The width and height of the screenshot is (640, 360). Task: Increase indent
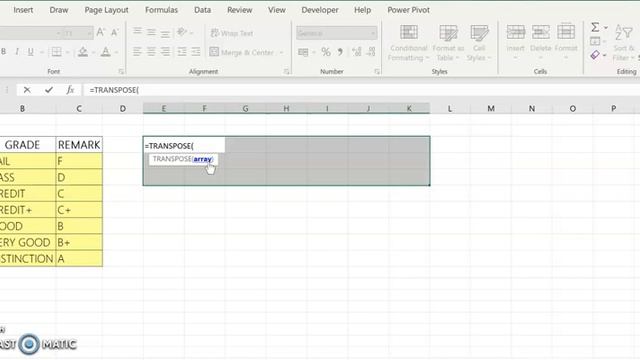pyautogui.click(x=196, y=51)
